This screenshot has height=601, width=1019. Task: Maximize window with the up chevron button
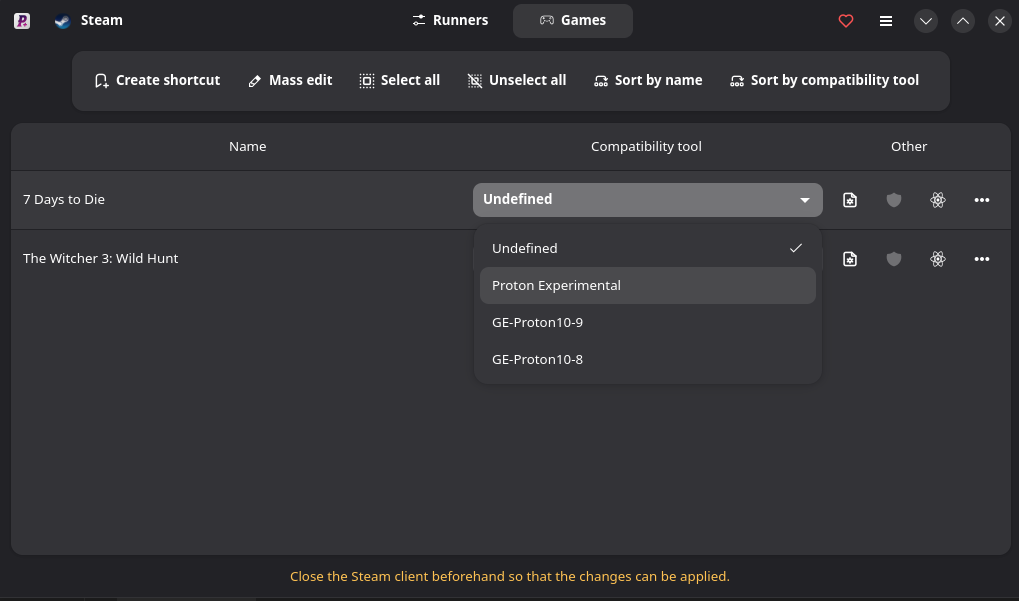(962, 21)
